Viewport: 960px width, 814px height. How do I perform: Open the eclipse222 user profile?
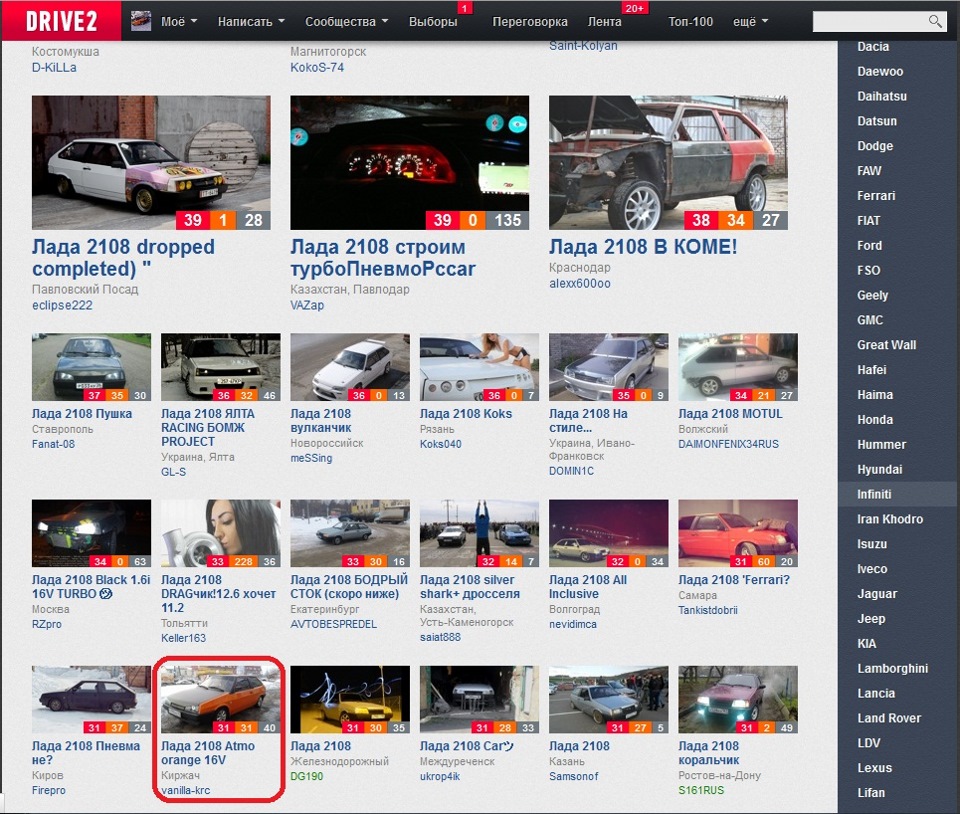coord(62,305)
